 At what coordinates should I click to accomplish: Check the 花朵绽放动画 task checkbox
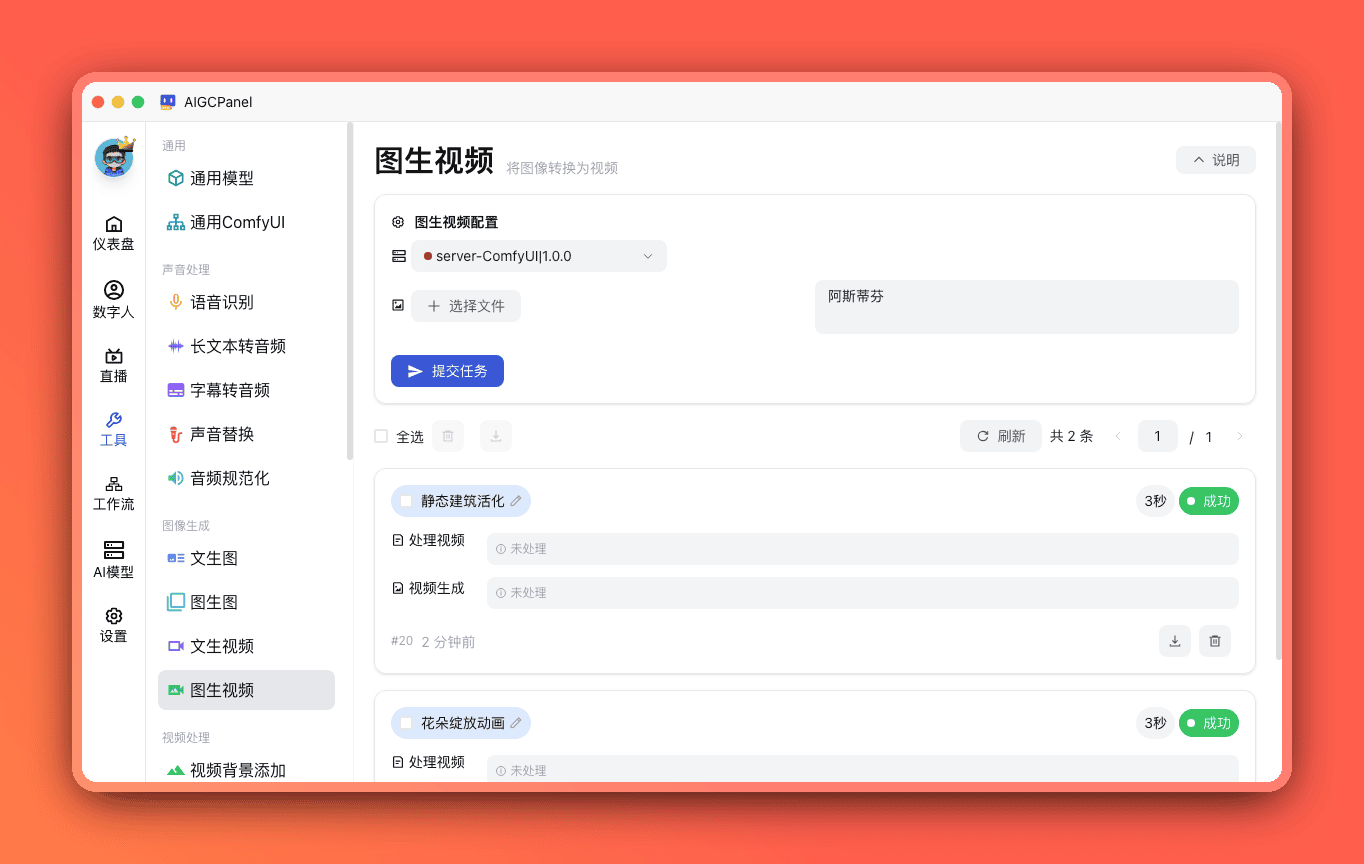point(406,723)
